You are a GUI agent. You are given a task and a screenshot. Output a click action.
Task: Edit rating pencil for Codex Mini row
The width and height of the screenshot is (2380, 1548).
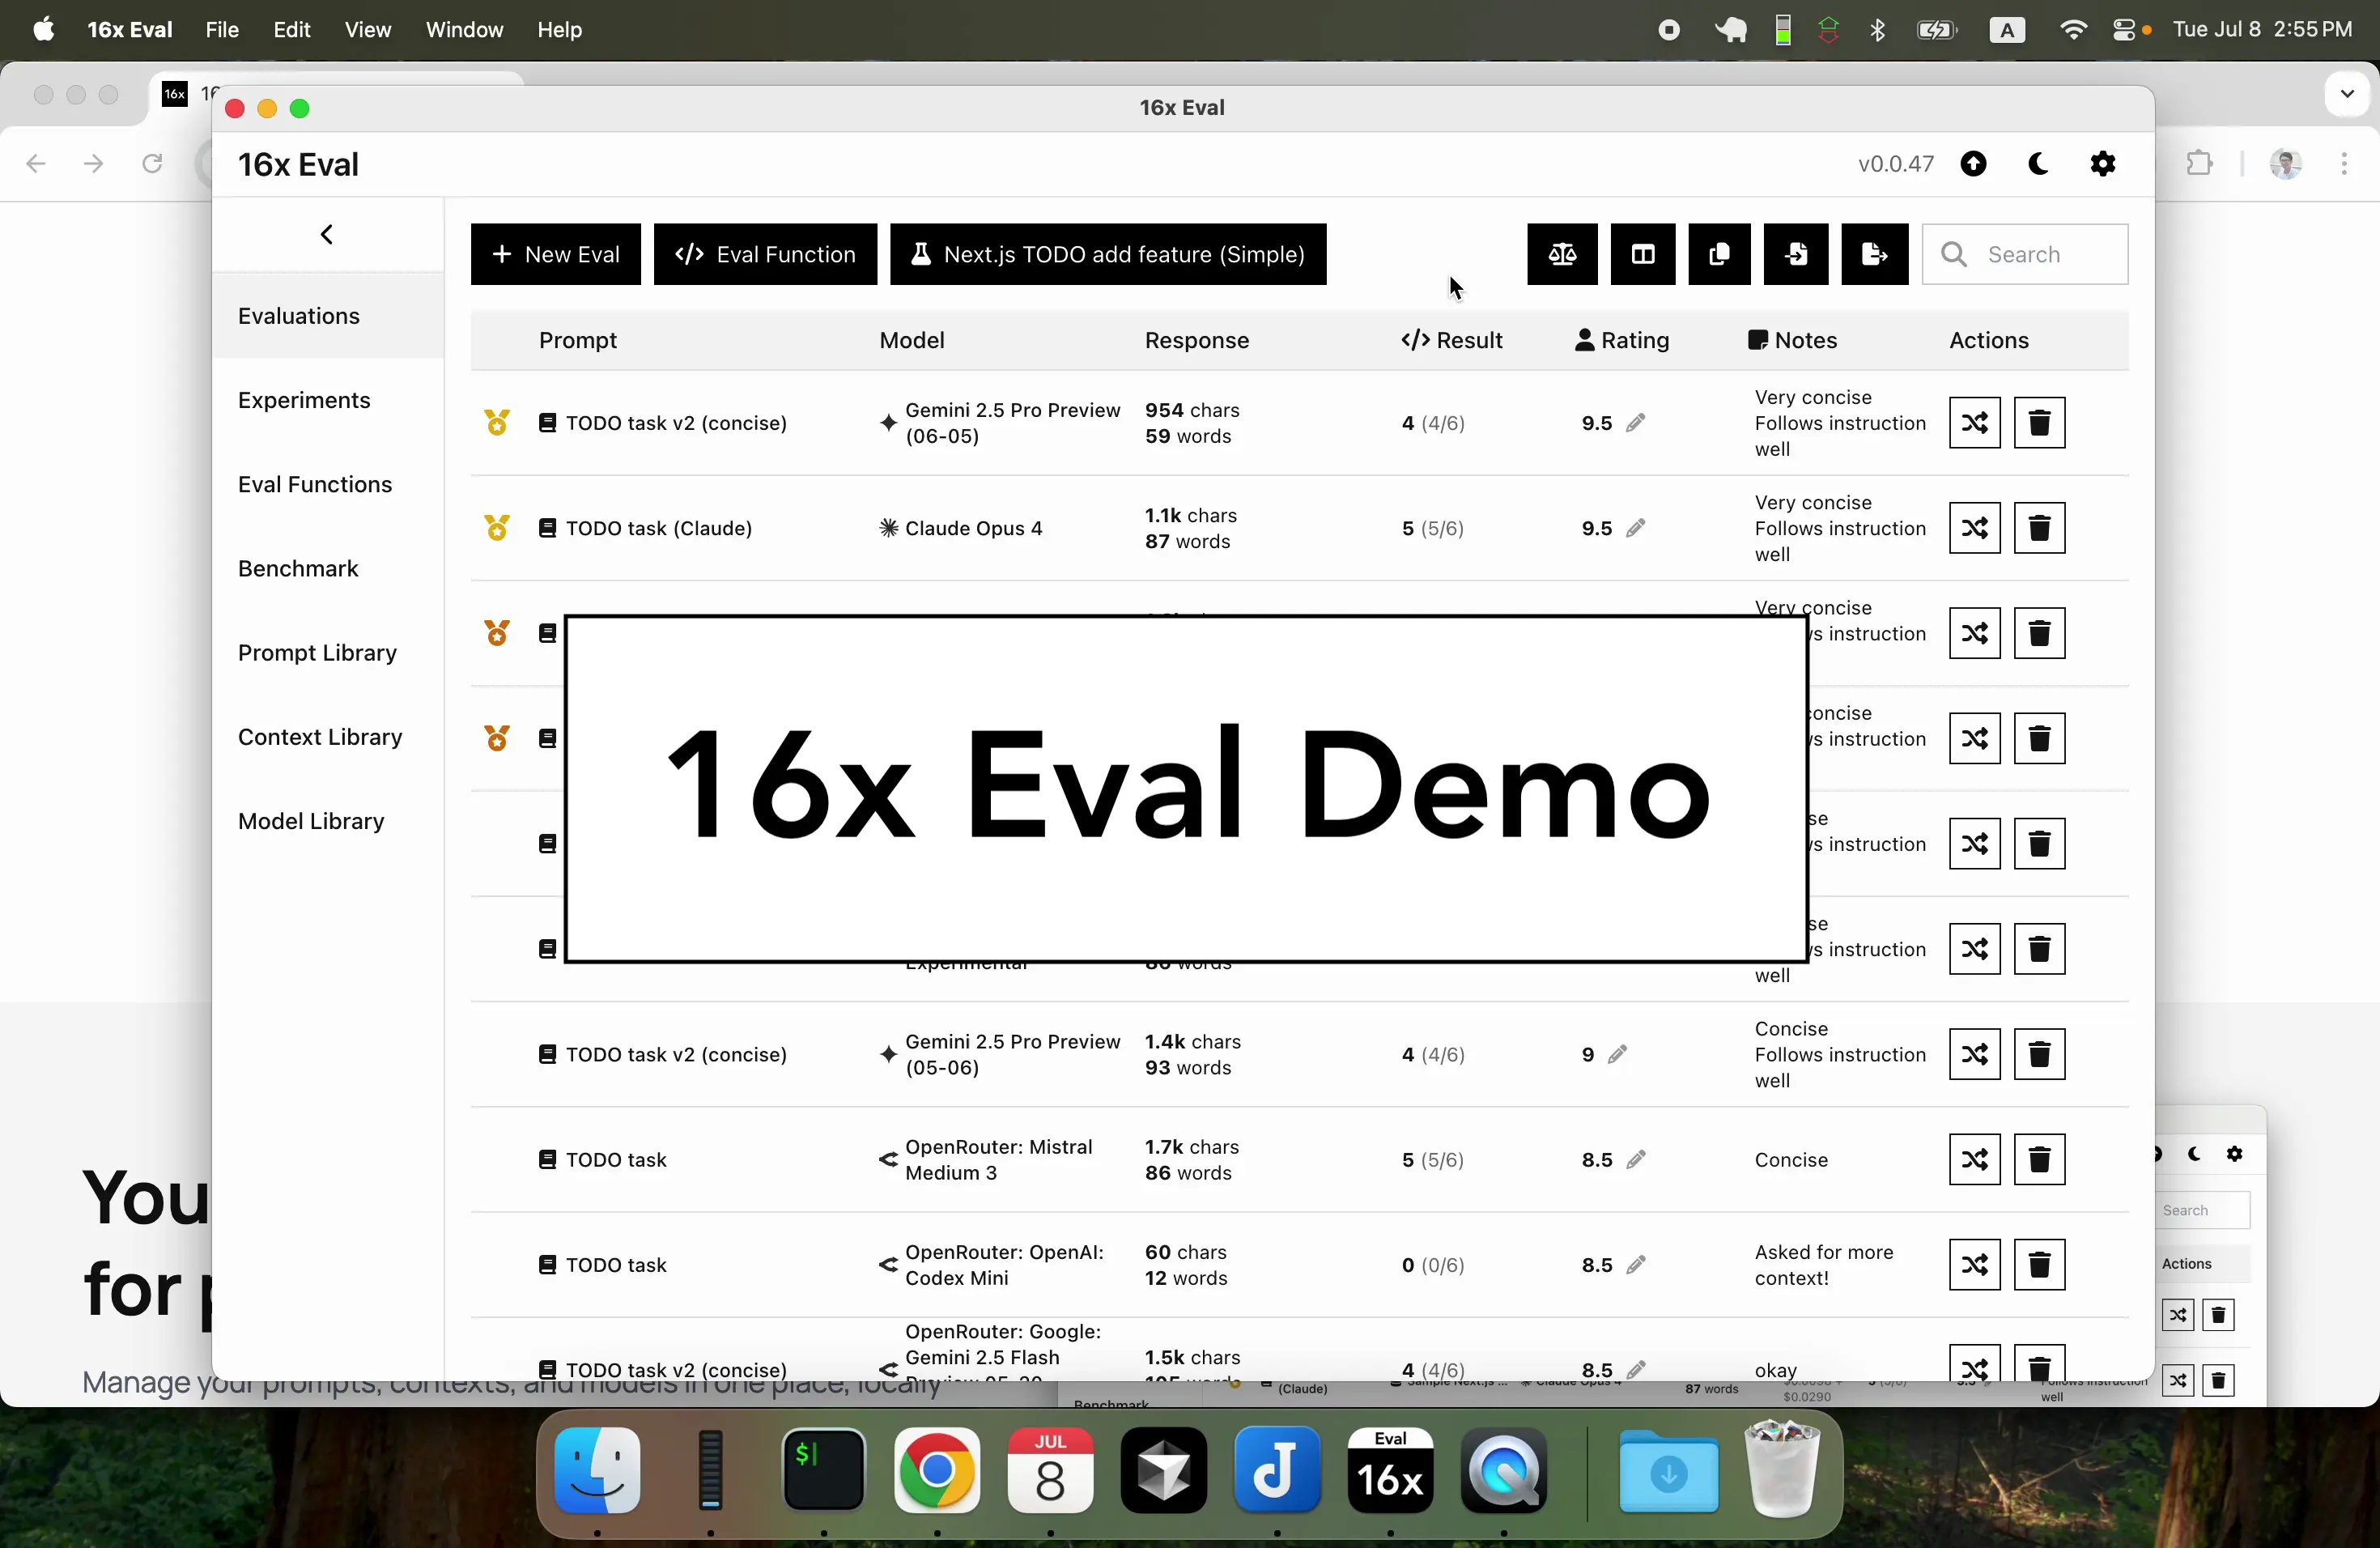click(x=1636, y=1266)
